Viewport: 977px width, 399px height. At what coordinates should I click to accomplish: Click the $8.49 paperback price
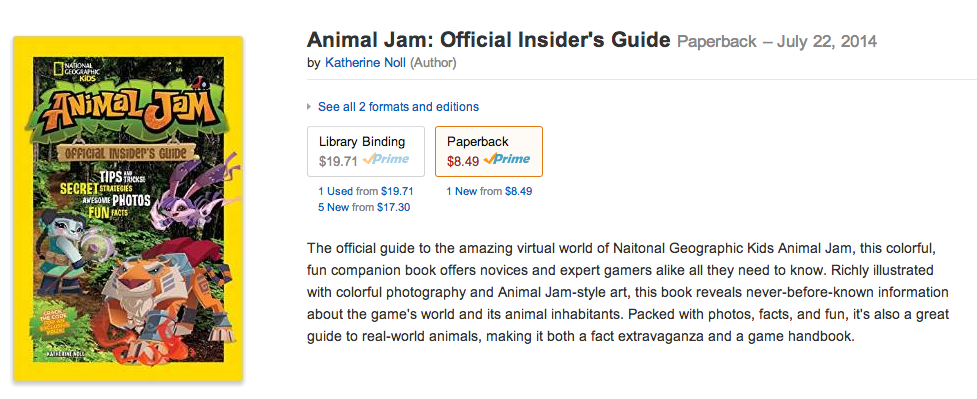(x=463, y=161)
